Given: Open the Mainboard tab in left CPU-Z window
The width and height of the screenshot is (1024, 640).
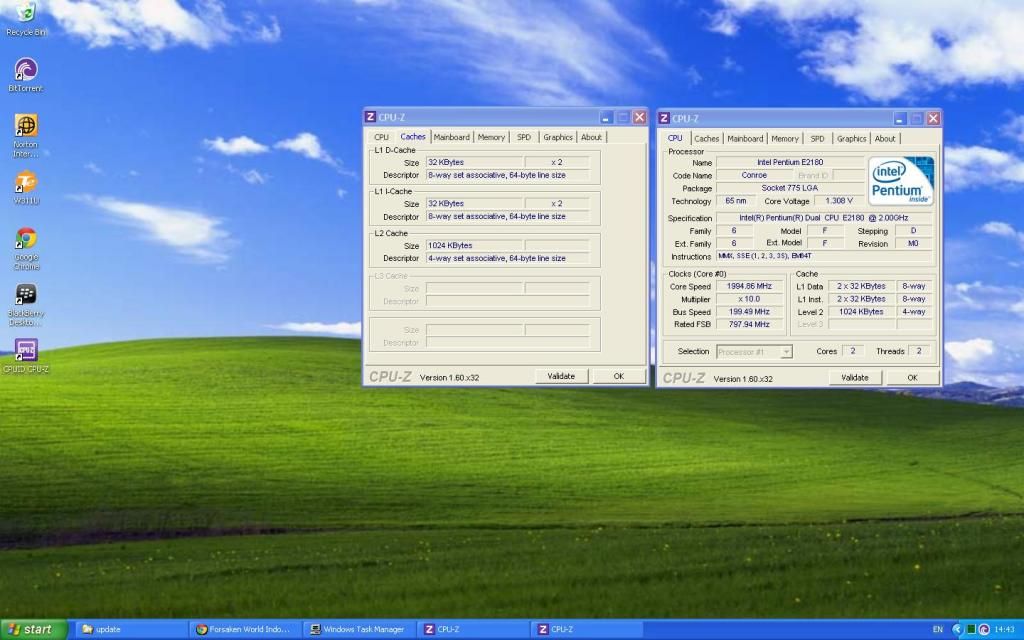Looking at the screenshot, I should point(451,137).
